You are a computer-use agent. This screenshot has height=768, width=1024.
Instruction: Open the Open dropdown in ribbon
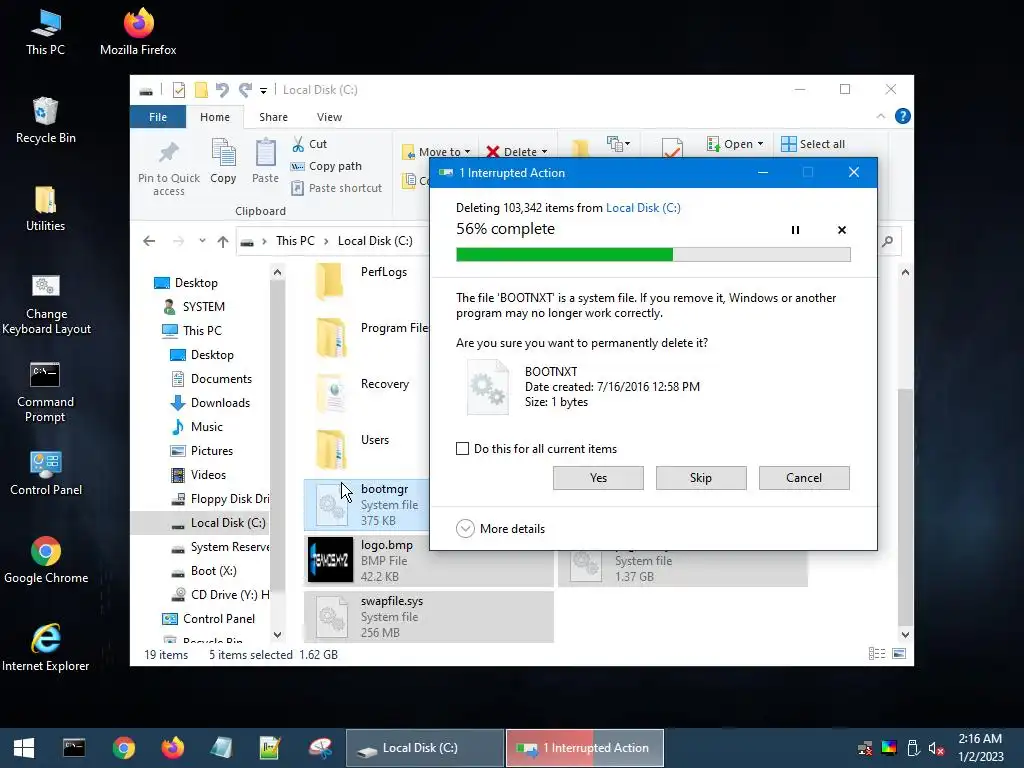(735, 144)
